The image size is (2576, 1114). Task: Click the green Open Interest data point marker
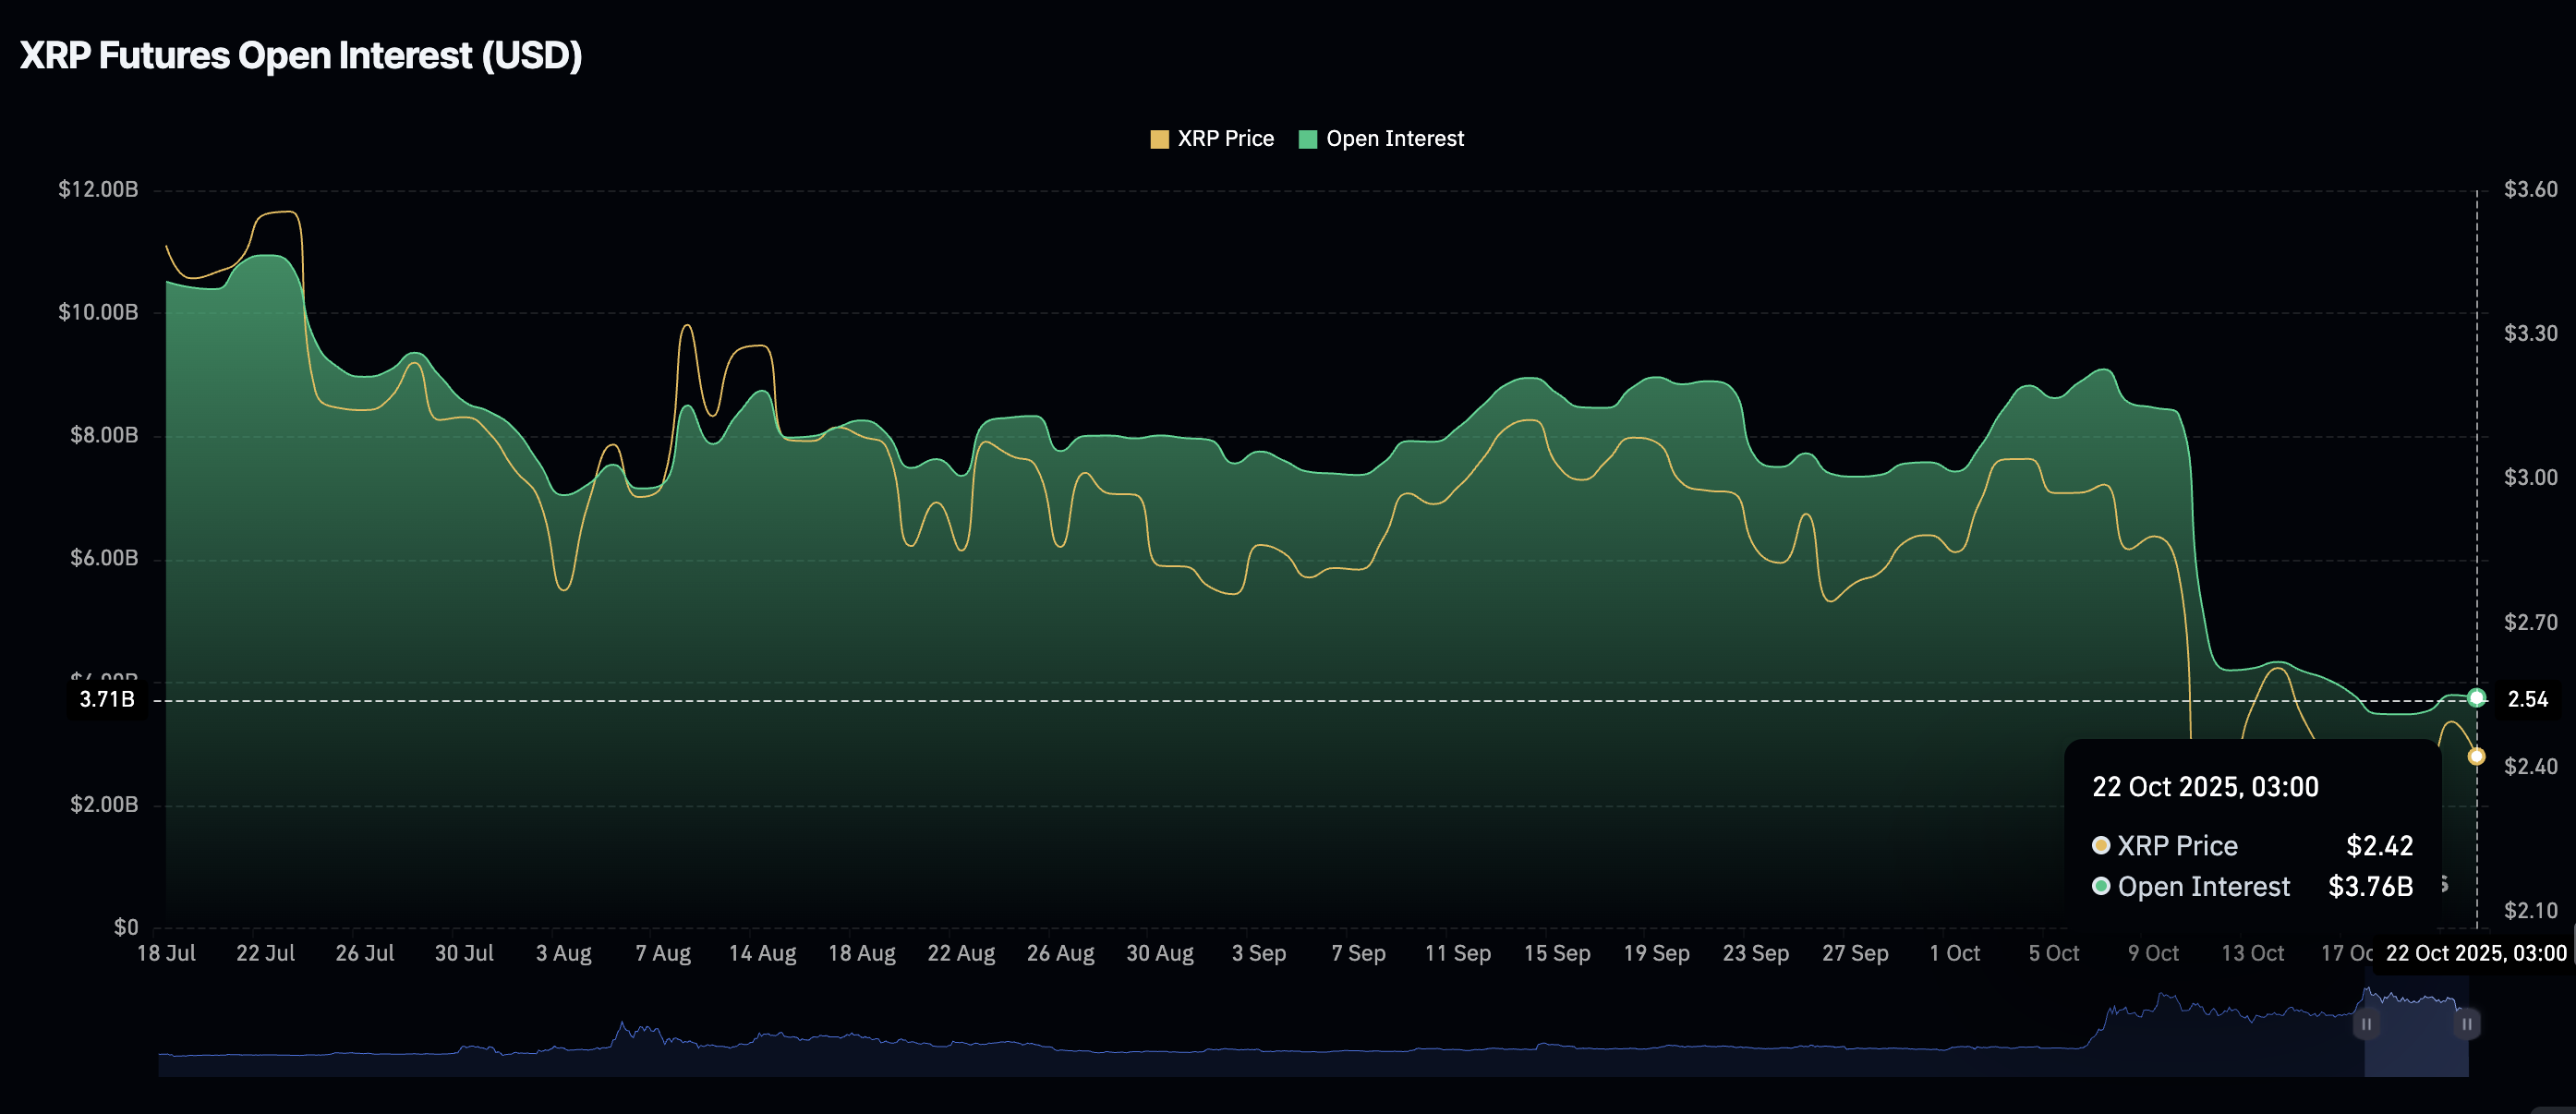click(2476, 698)
